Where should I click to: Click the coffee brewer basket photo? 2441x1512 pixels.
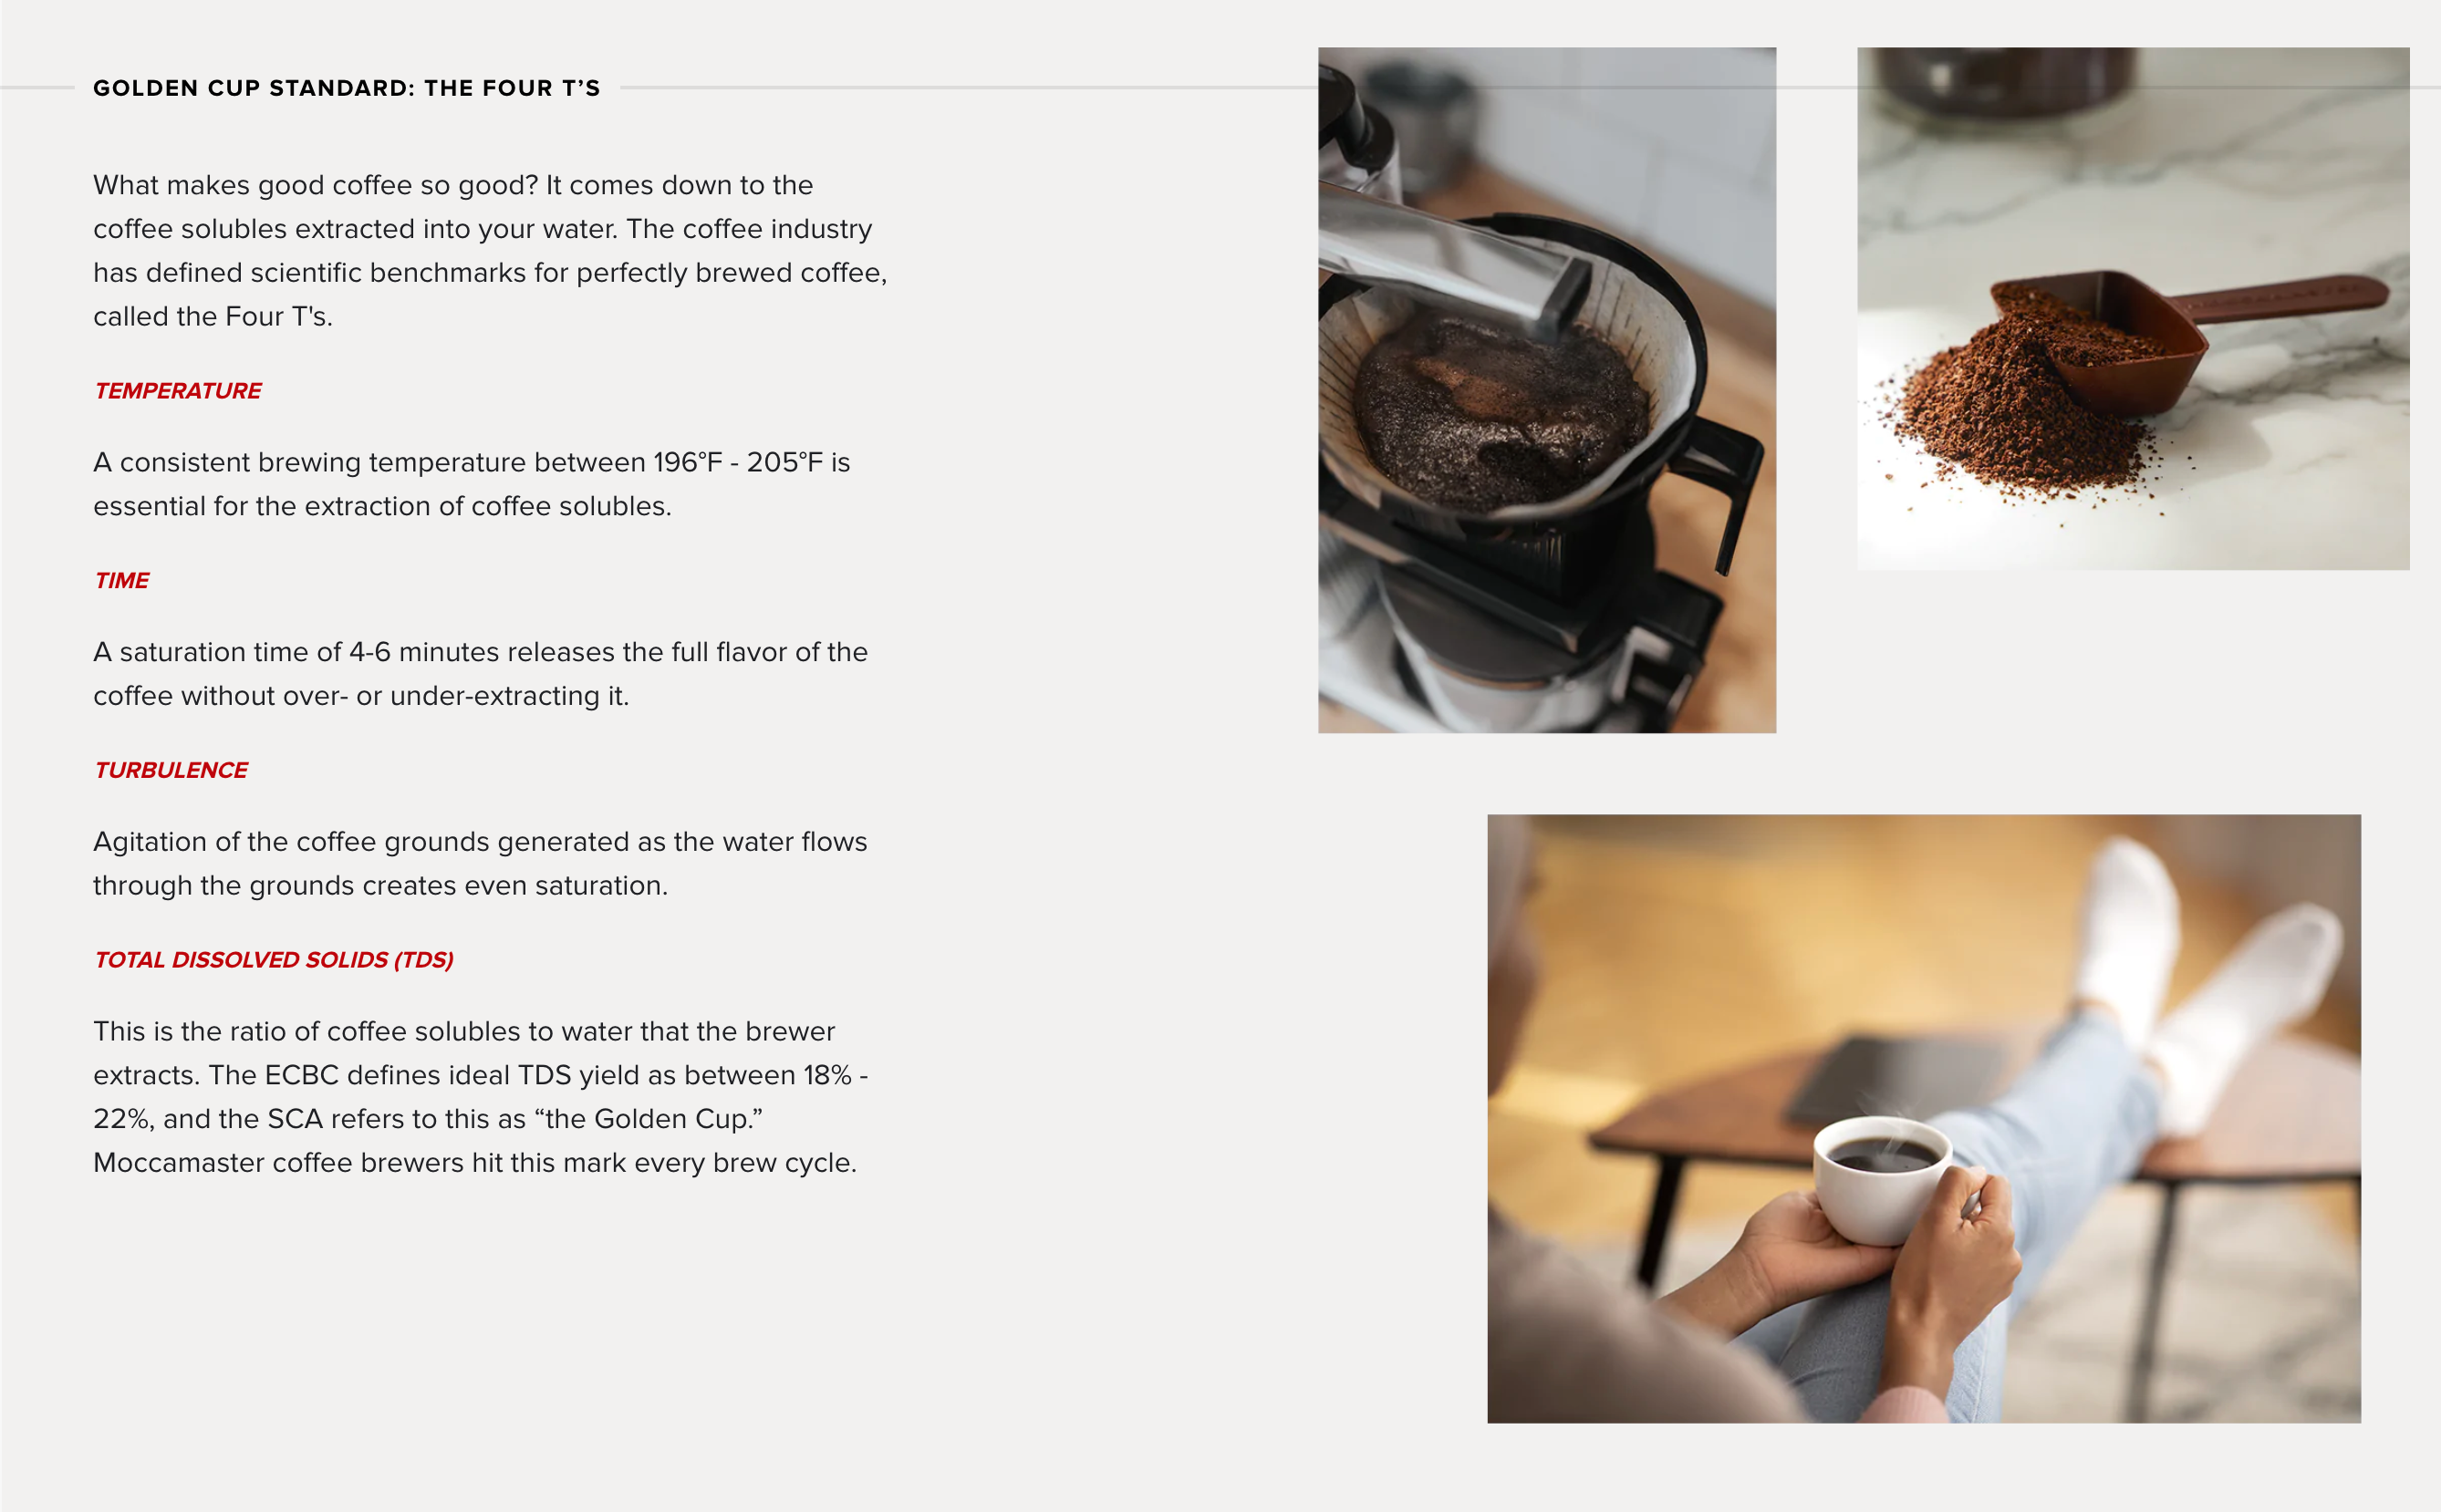[x=1546, y=390]
